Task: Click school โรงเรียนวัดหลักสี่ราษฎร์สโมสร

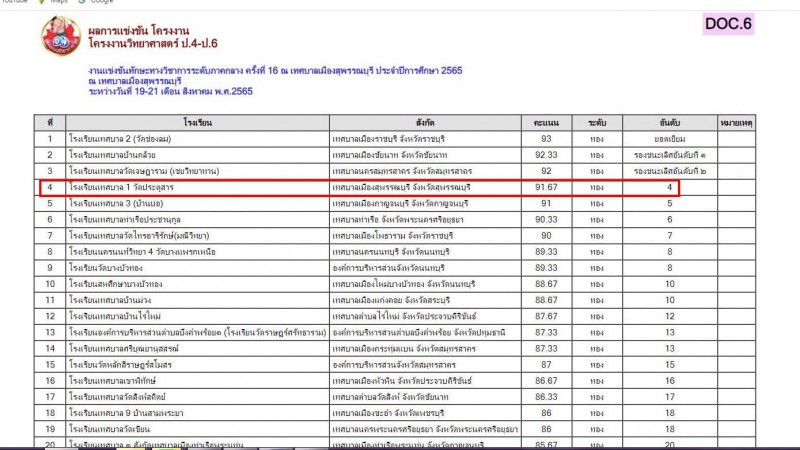Action: click(x=120, y=365)
